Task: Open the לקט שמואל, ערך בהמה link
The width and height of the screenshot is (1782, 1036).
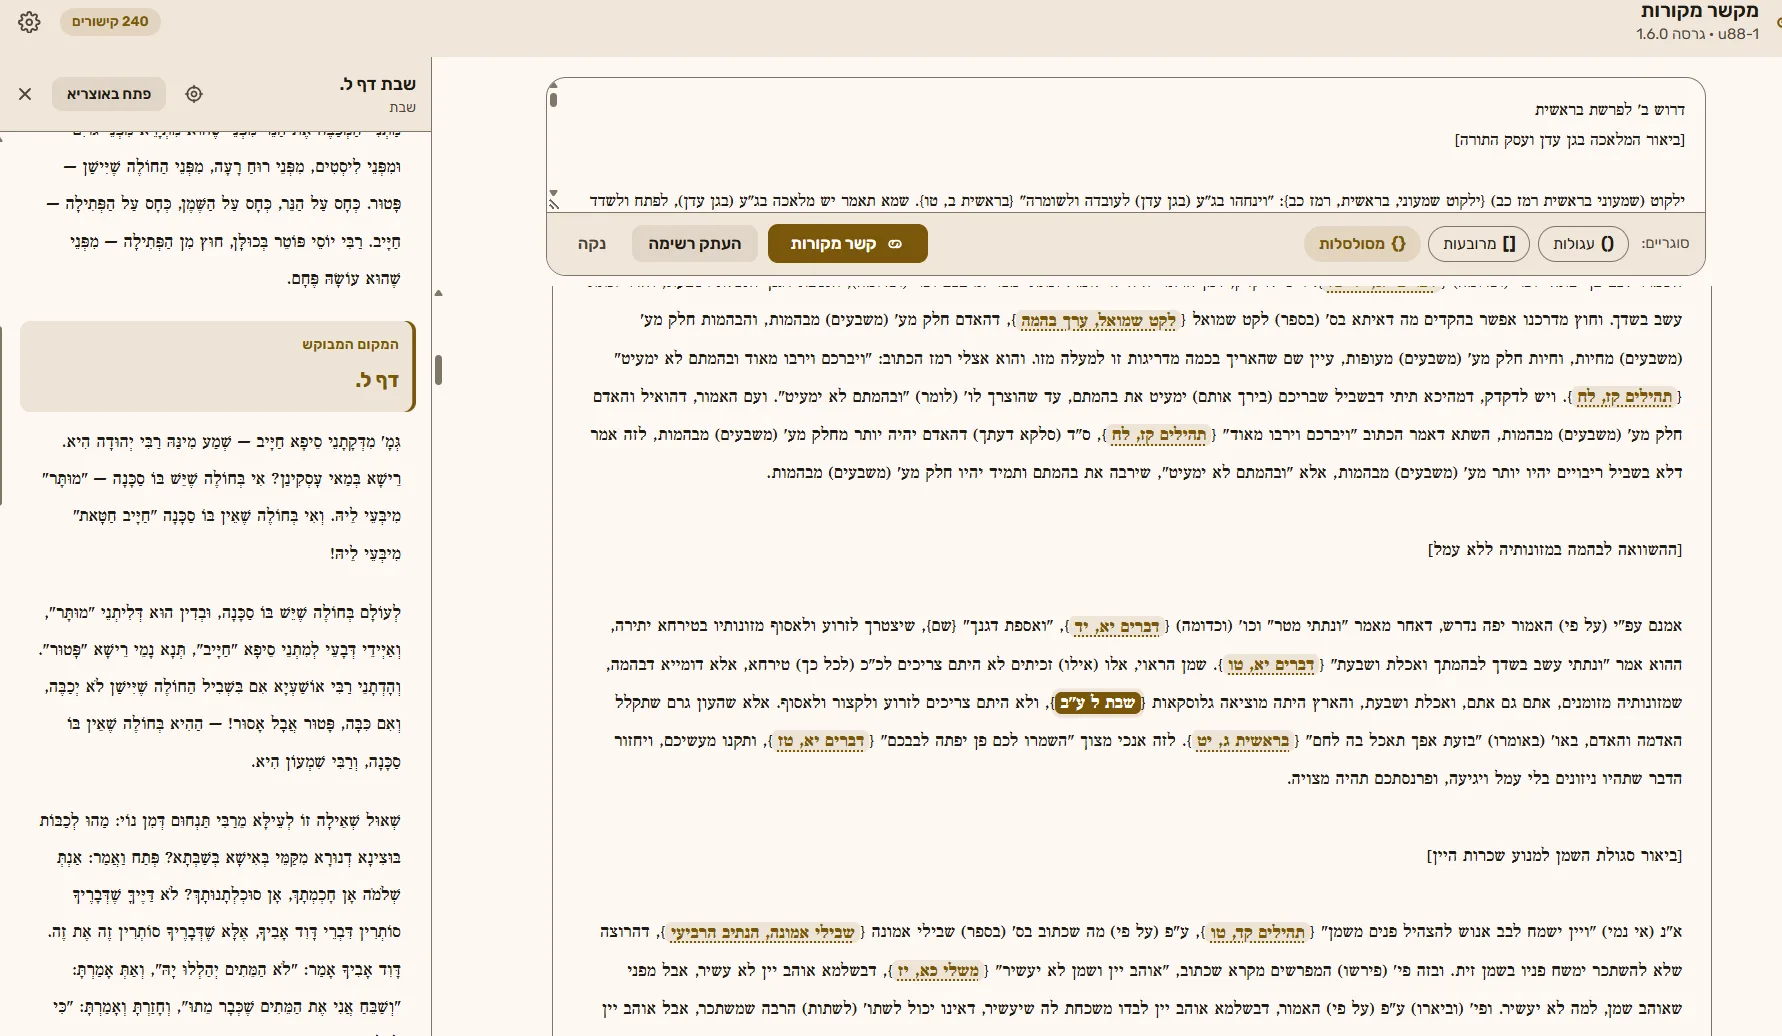Action: point(1098,321)
